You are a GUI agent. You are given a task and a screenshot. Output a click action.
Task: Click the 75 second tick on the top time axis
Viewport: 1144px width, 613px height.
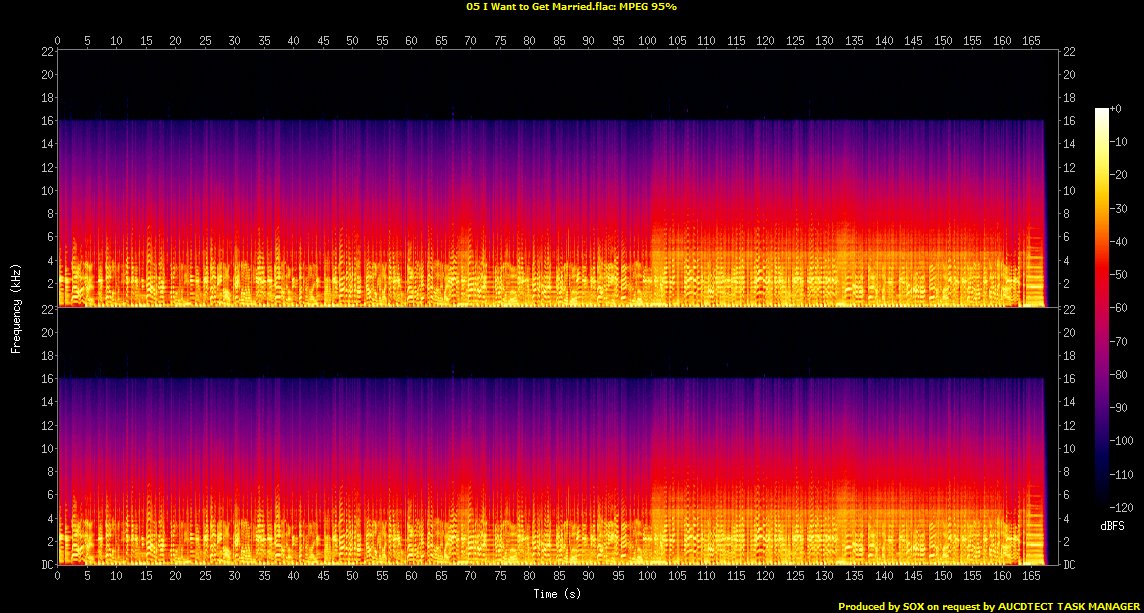click(500, 41)
